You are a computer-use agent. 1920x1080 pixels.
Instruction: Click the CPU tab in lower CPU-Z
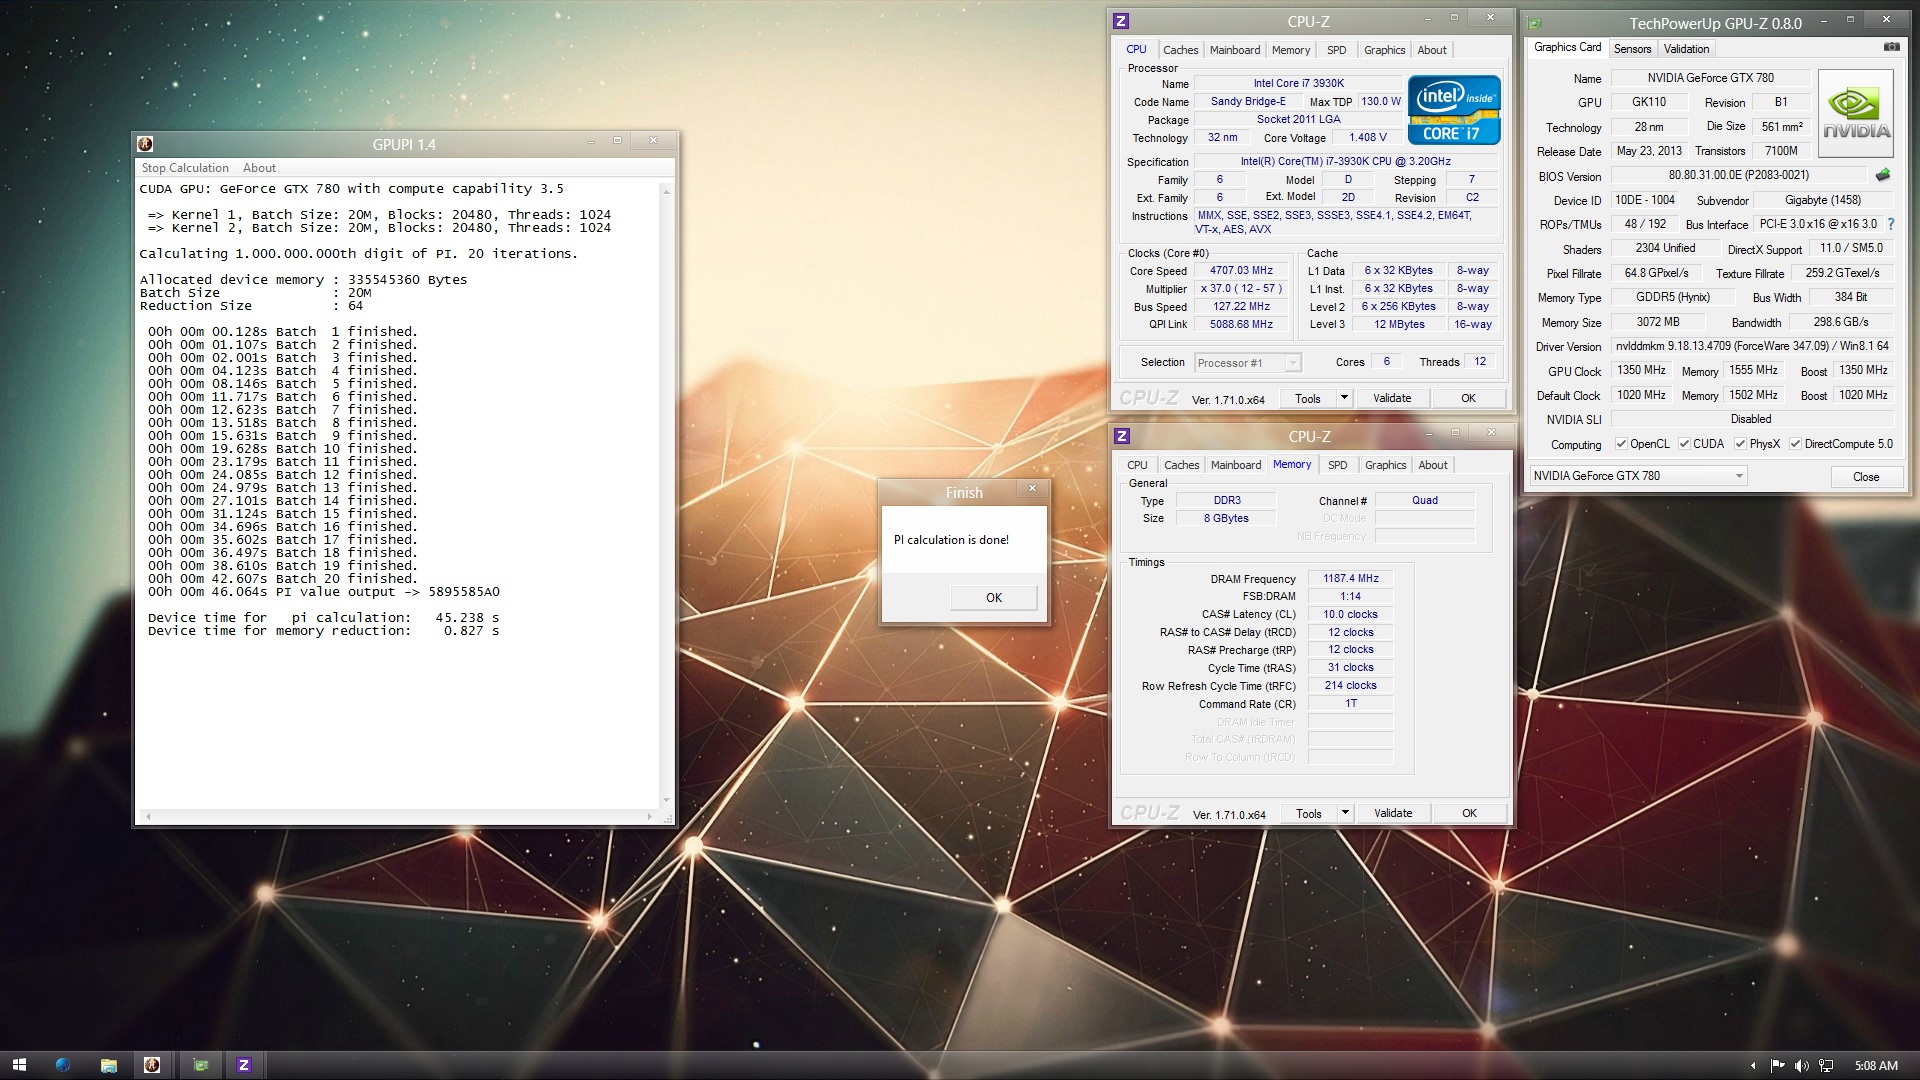click(x=1137, y=465)
